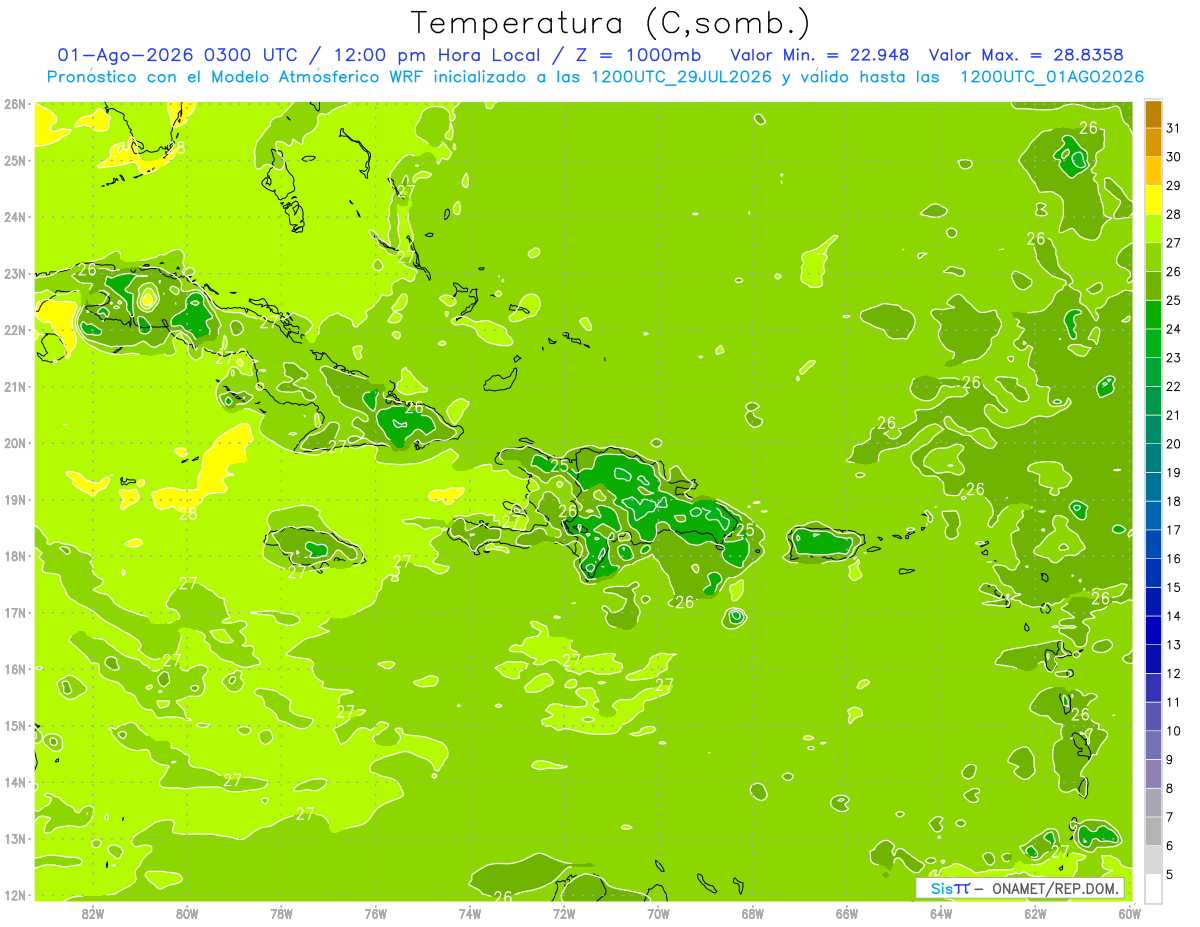Click the "20N" latitude axis label

pos(15,443)
